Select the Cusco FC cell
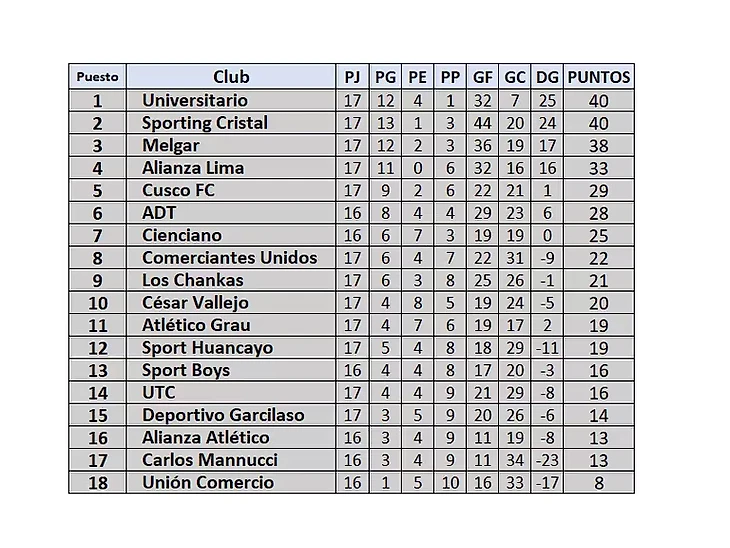 [x=178, y=190]
